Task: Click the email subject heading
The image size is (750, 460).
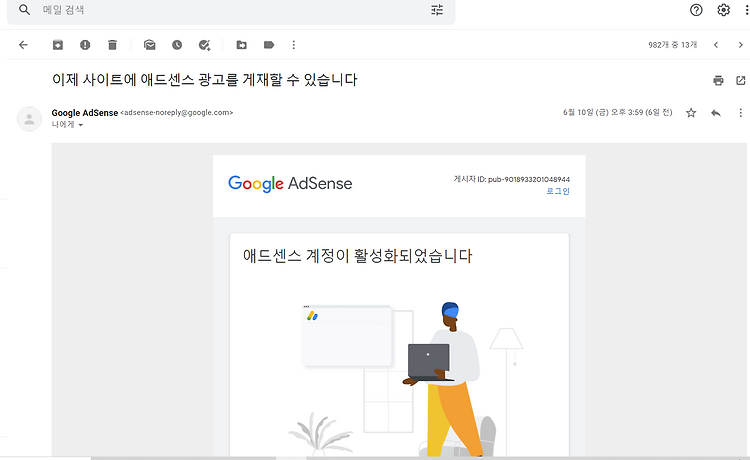Action: coord(205,79)
